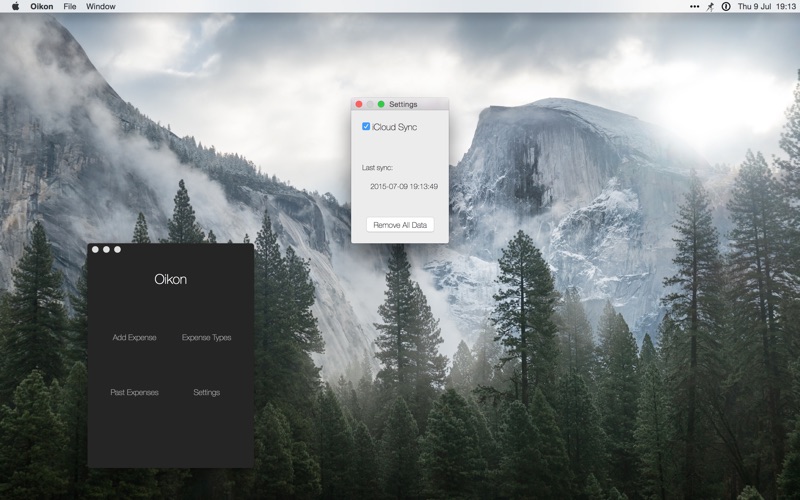Open the File menu
The height and width of the screenshot is (500, 800).
[70, 7]
